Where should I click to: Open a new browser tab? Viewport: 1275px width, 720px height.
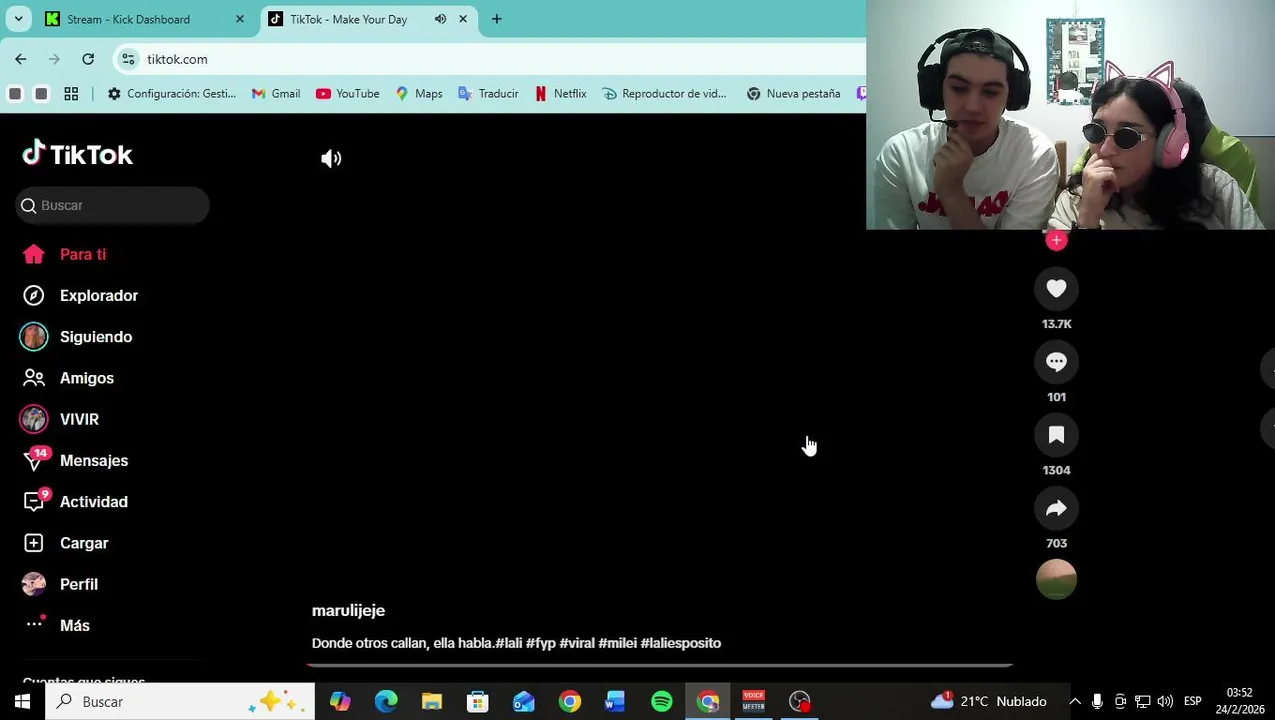(x=496, y=19)
